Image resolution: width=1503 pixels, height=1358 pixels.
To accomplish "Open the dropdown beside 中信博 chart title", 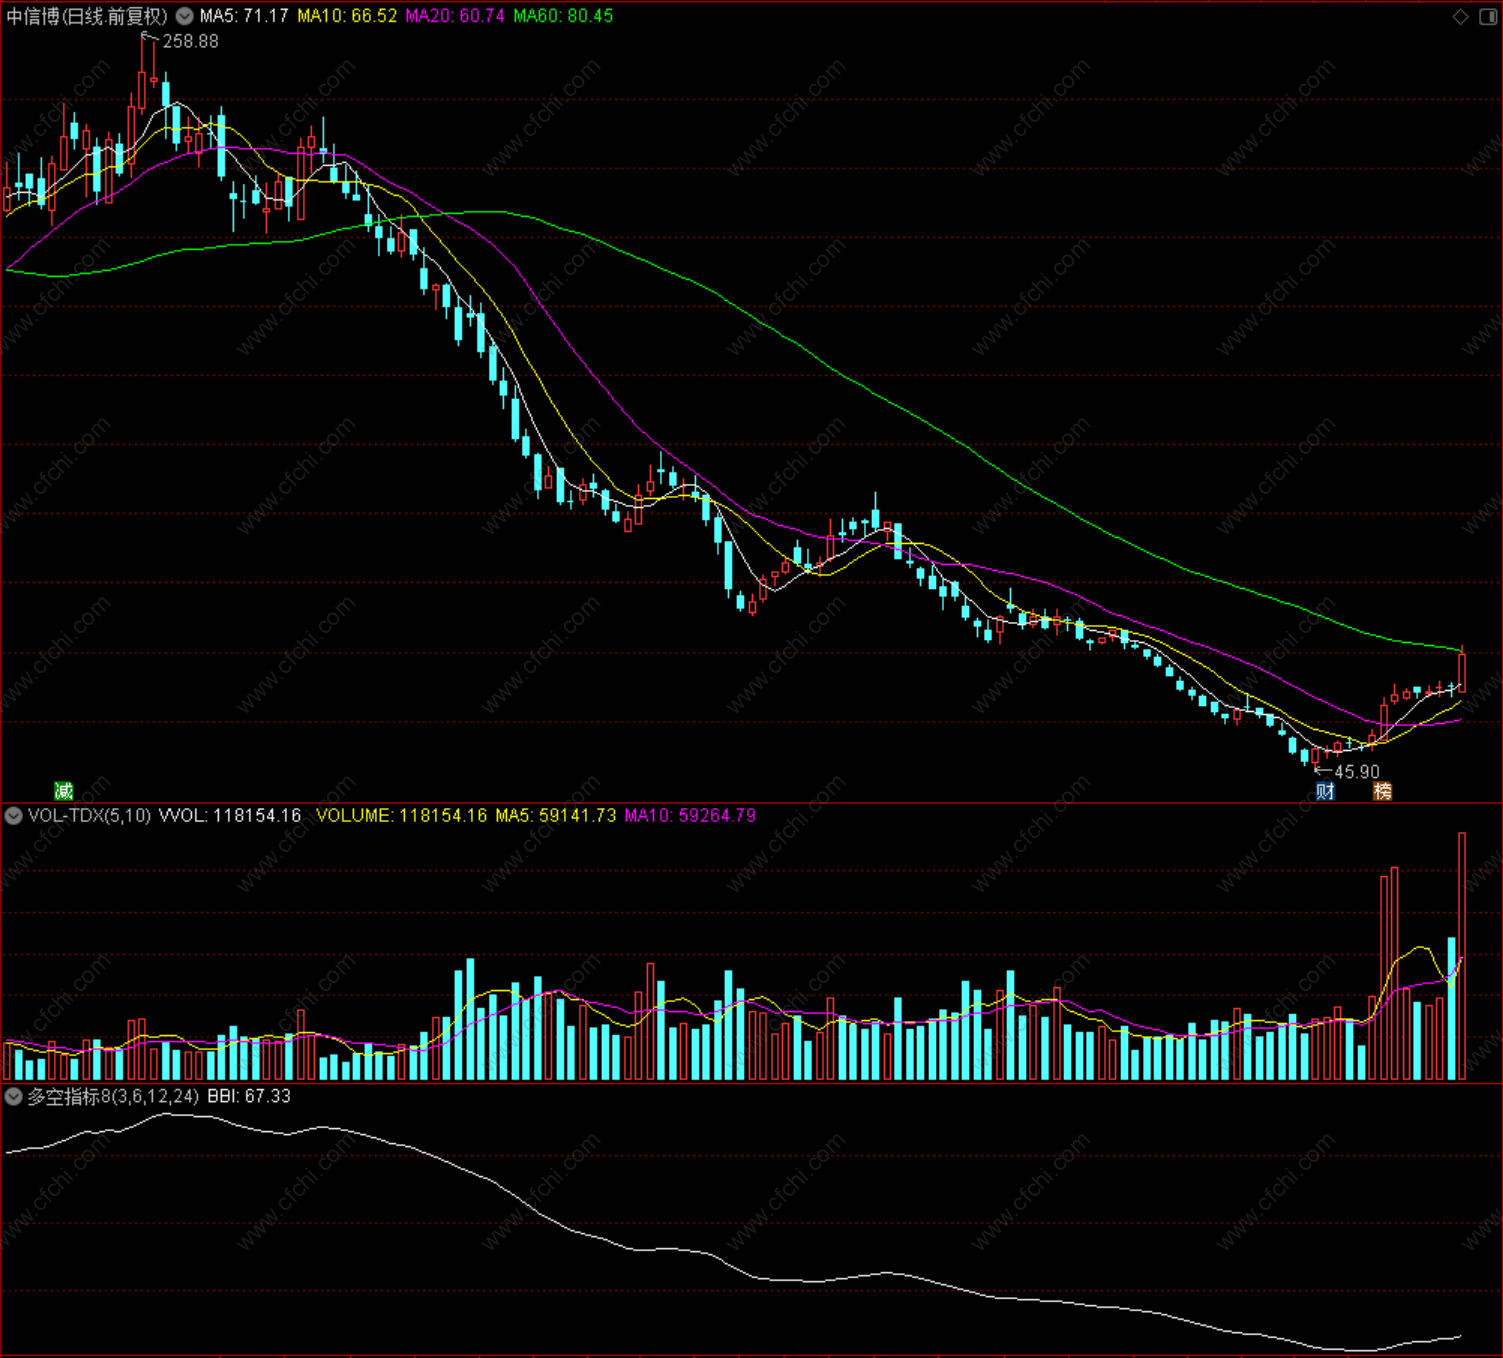I will (x=185, y=16).
